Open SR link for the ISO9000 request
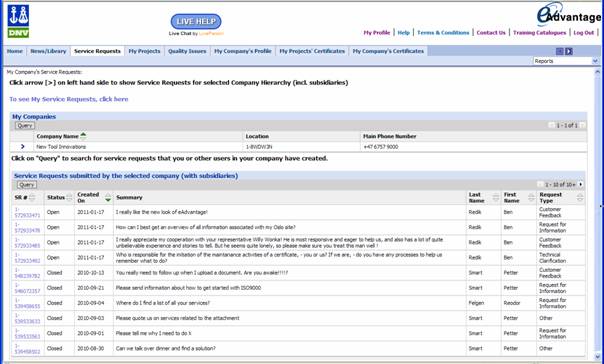The image size is (604, 364). [27, 288]
